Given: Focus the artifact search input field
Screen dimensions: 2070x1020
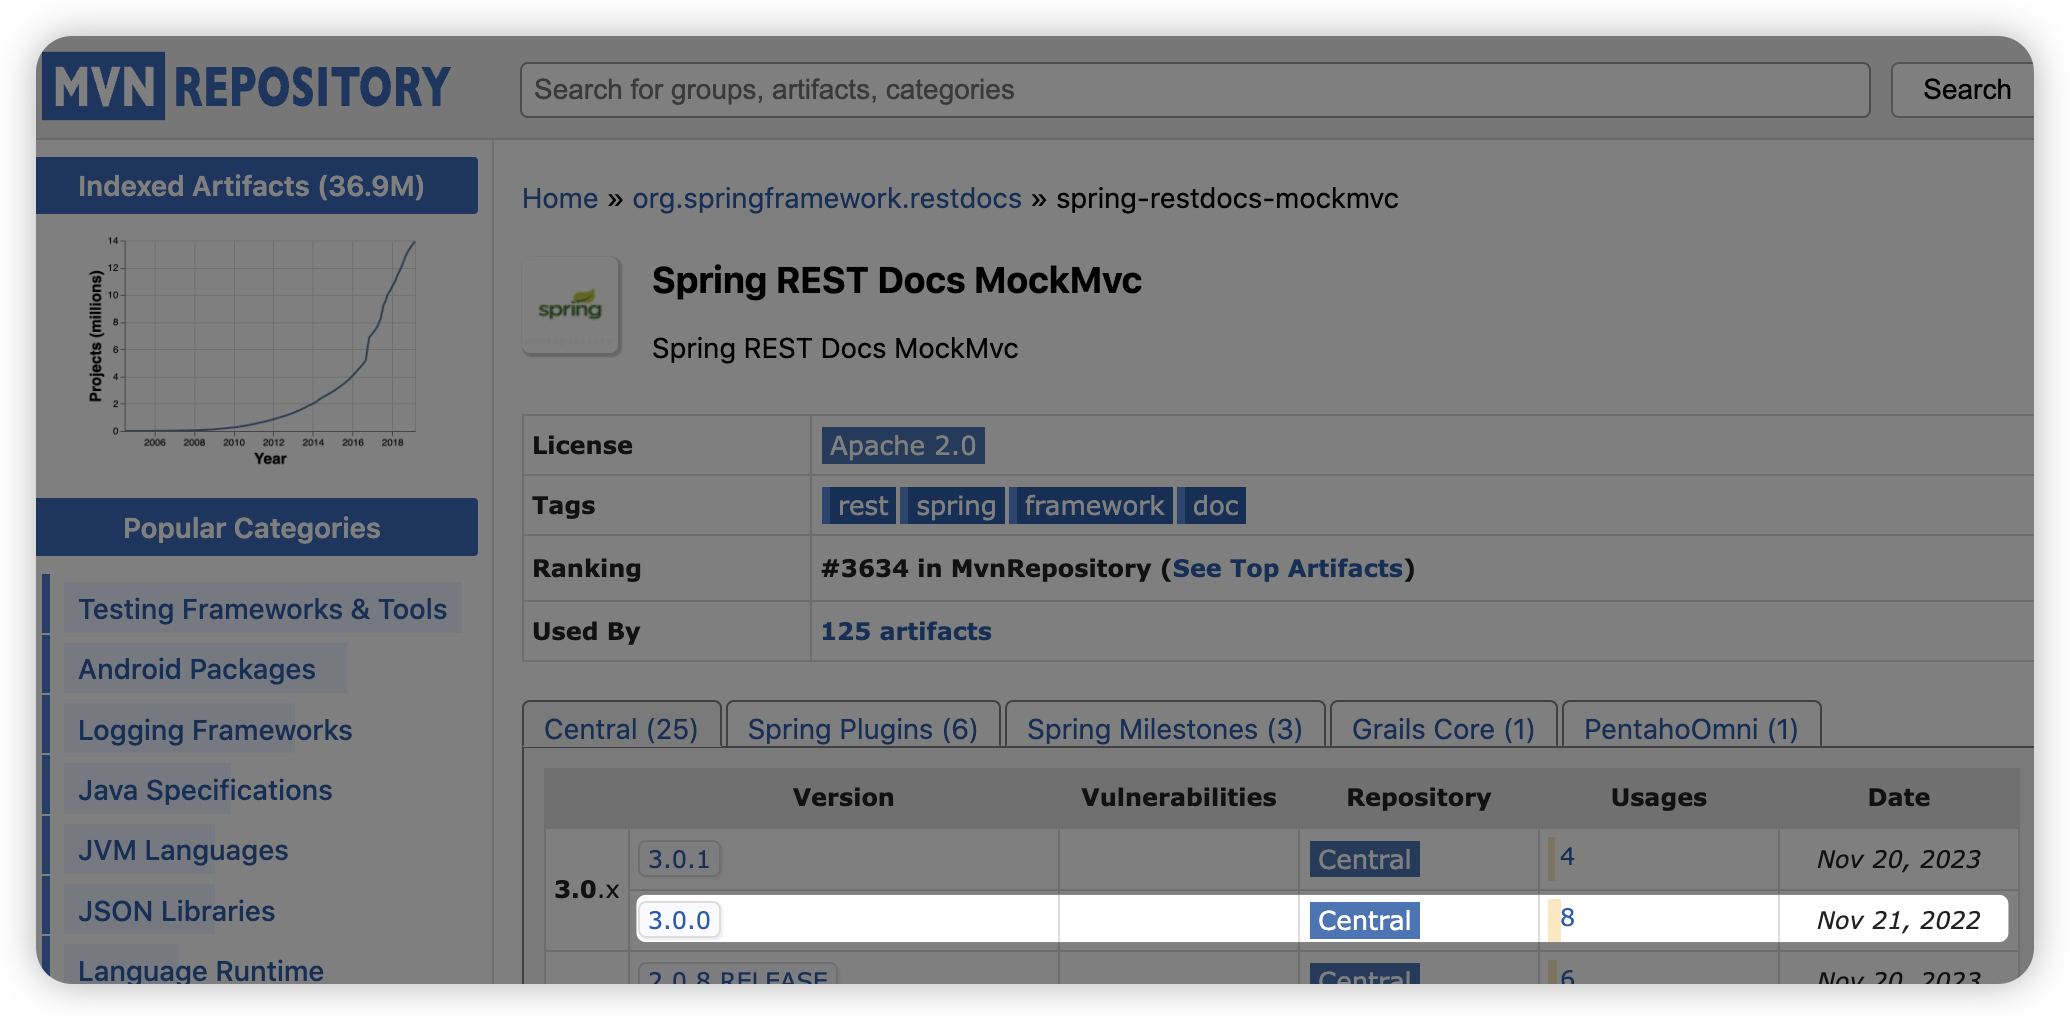Looking at the screenshot, I should [1194, 90].
